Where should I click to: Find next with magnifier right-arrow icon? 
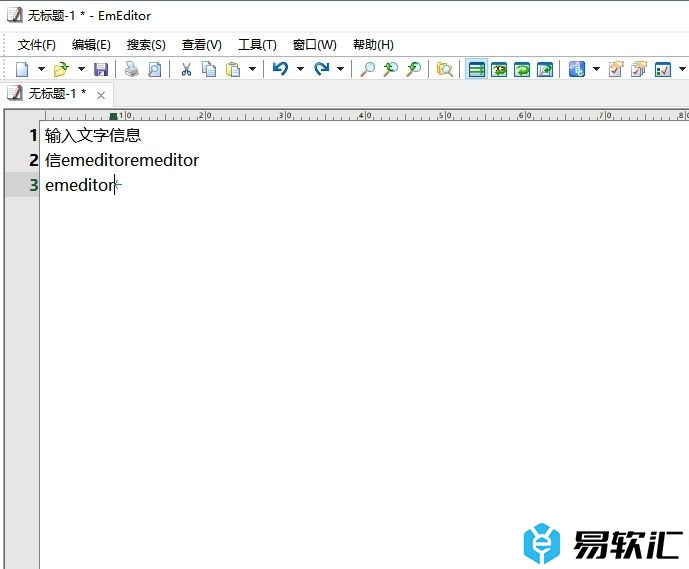[413, 69]
